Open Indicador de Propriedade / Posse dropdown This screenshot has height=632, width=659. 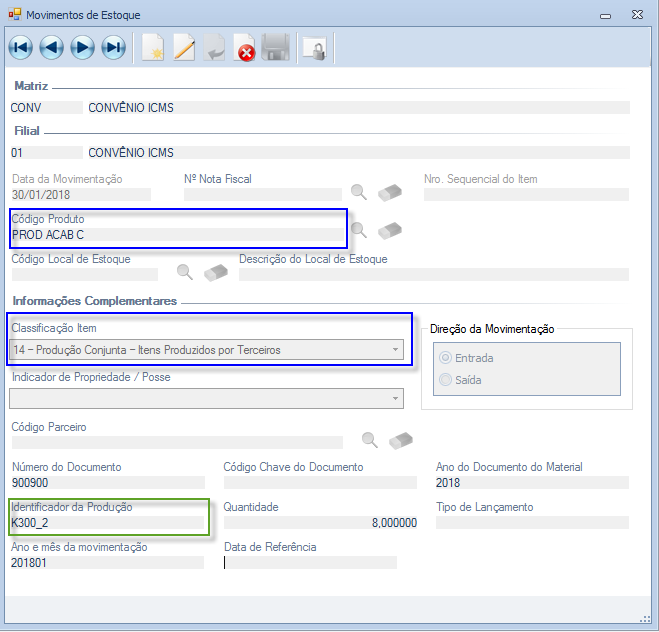coord(396,398)
